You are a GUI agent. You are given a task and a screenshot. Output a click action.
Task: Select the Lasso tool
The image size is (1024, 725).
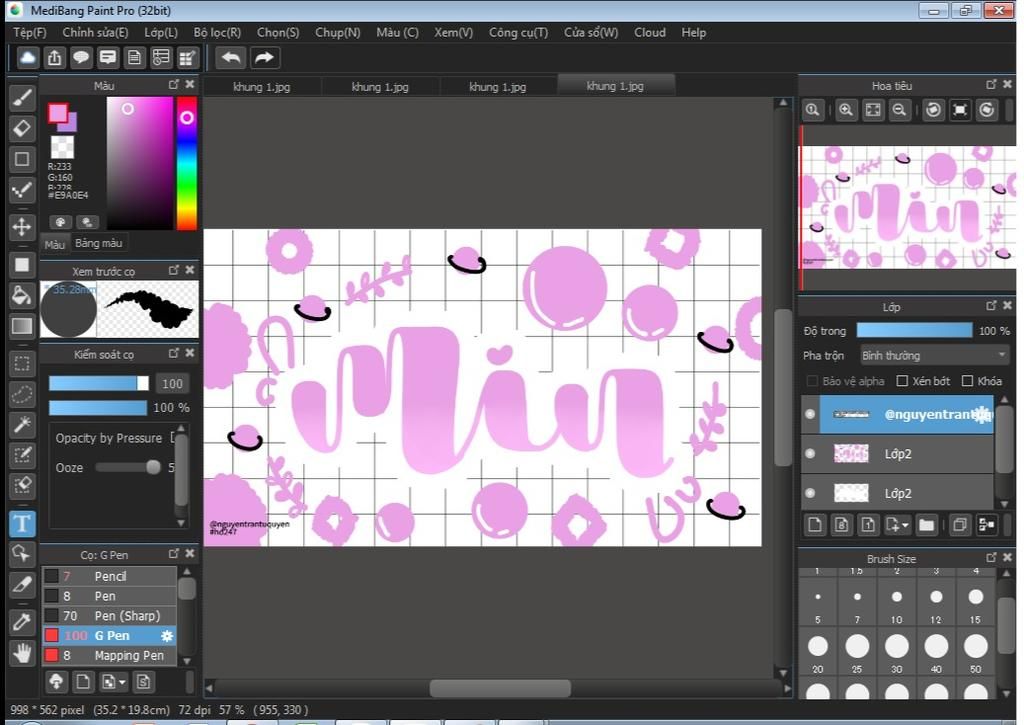[x=22, y=394]
